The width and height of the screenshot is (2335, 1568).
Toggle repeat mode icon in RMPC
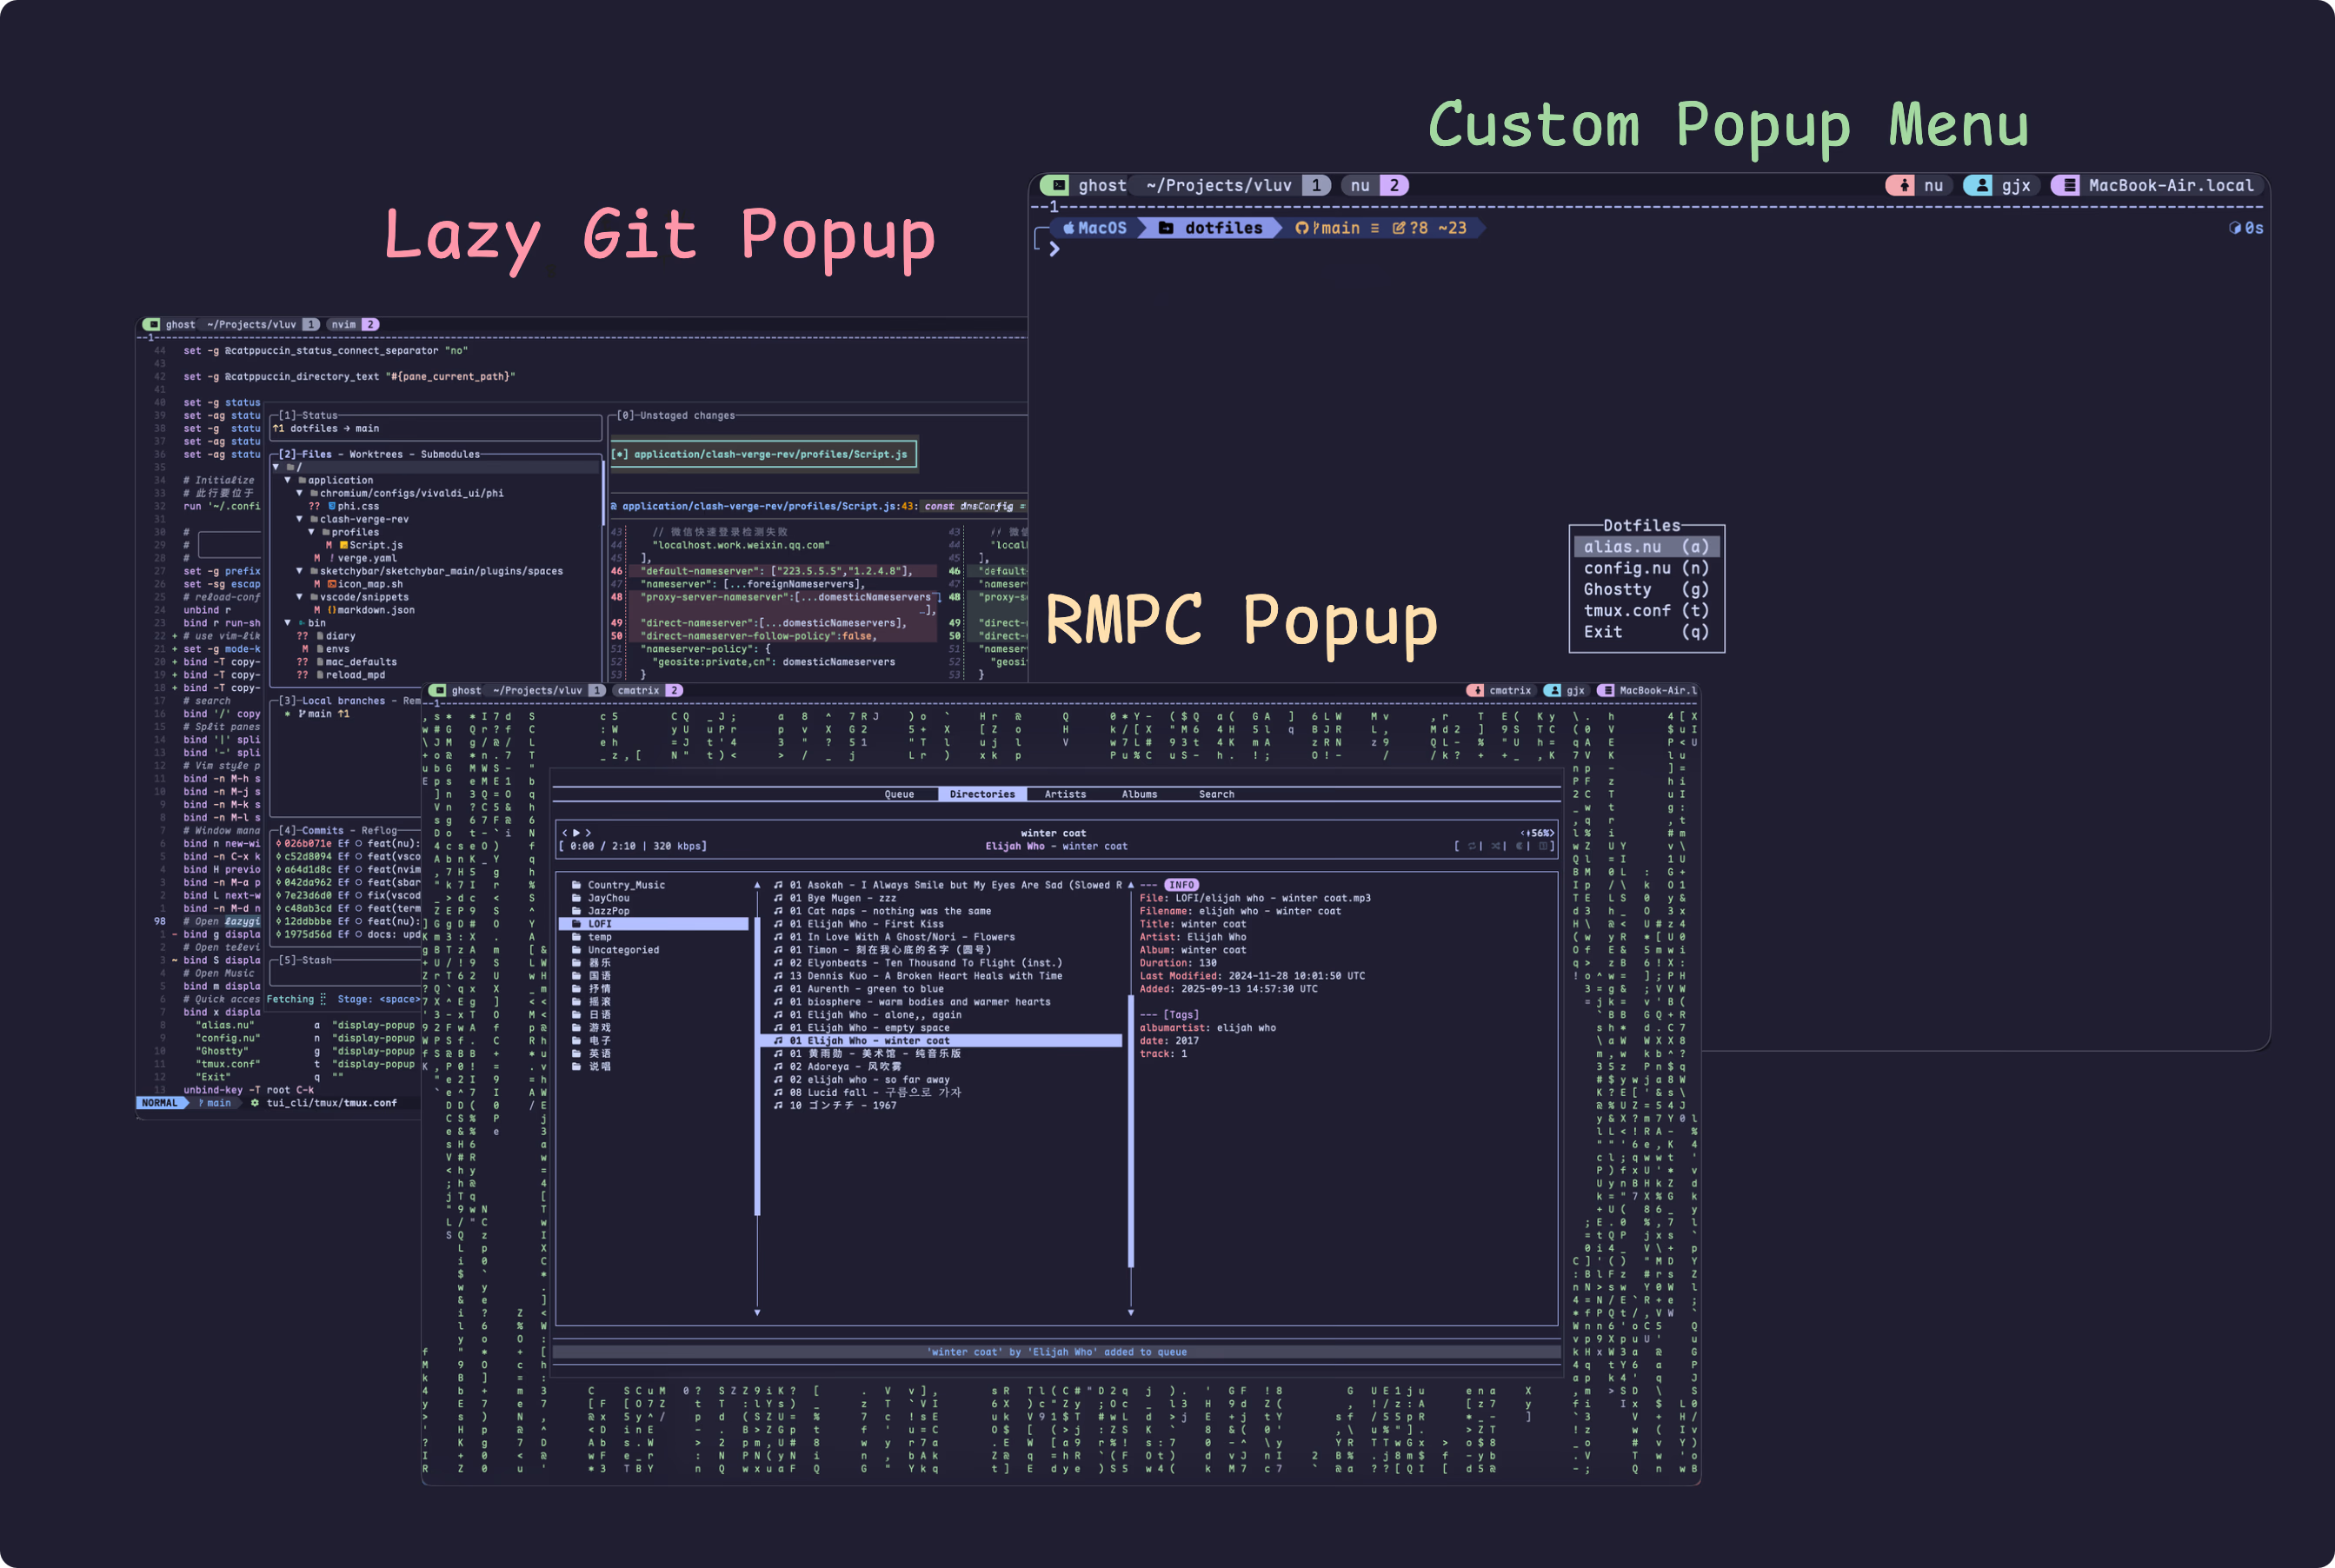pos(1472,846)
